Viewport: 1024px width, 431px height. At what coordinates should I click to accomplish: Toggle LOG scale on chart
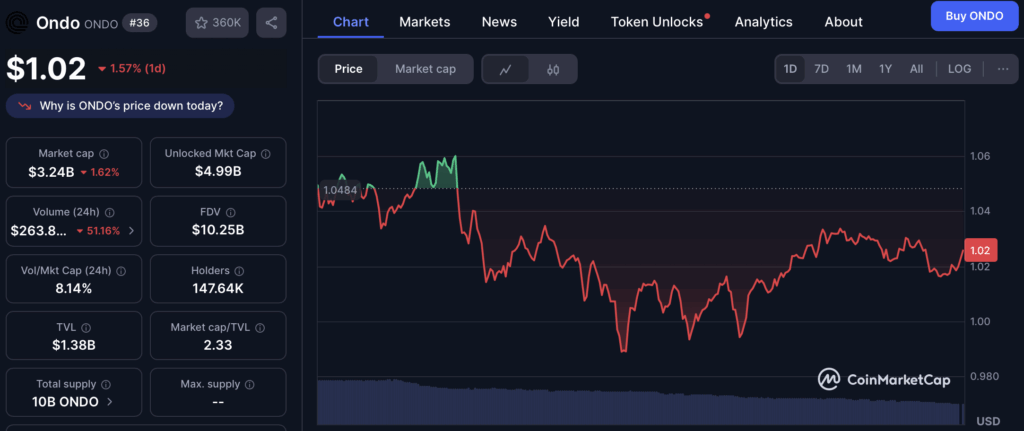959,69
